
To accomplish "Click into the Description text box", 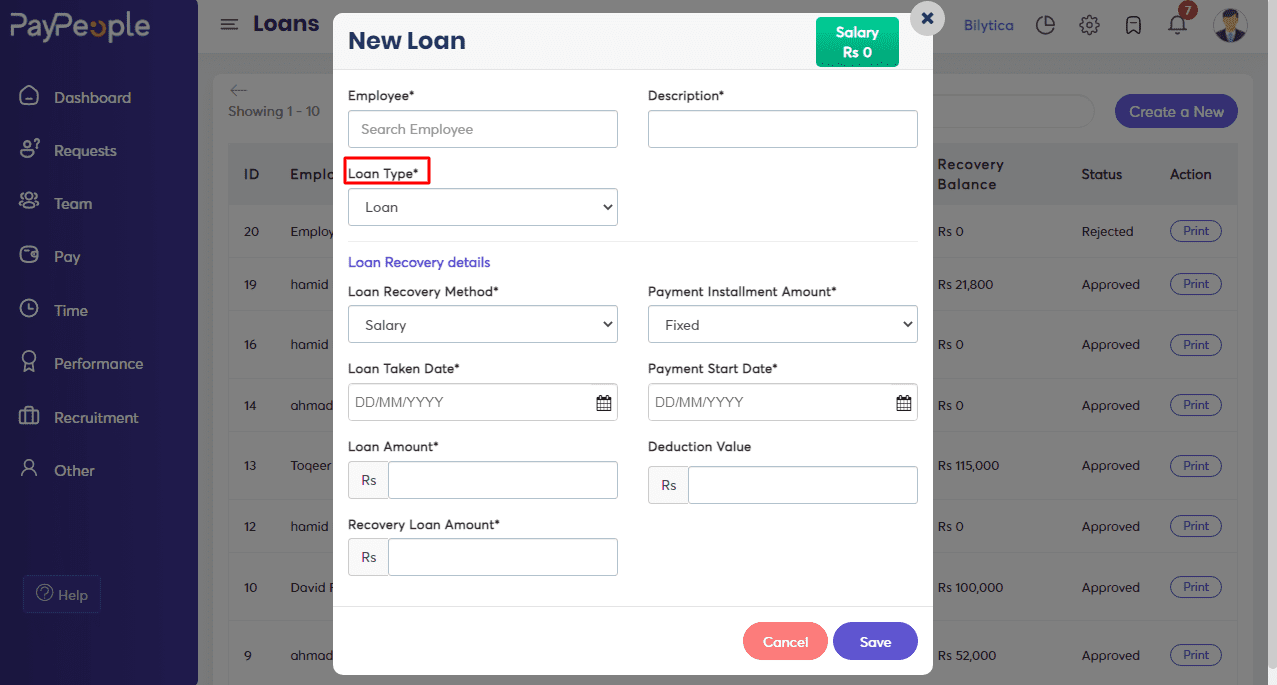I will [783, 129].
